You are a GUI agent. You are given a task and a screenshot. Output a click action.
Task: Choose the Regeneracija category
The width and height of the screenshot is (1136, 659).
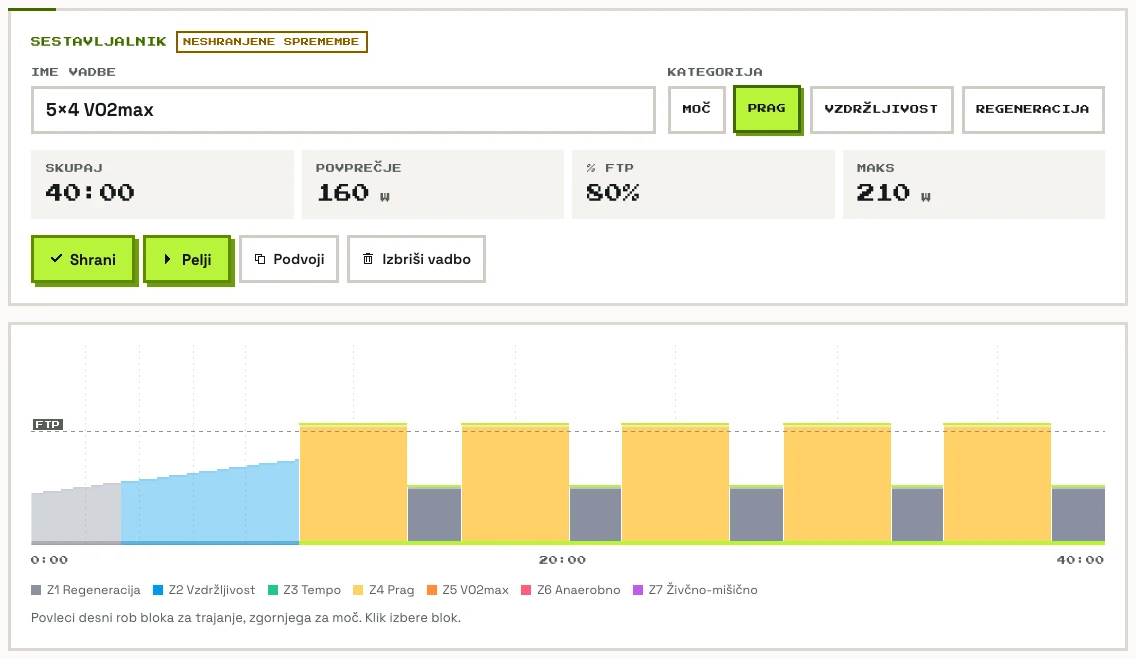[1032, 109]
